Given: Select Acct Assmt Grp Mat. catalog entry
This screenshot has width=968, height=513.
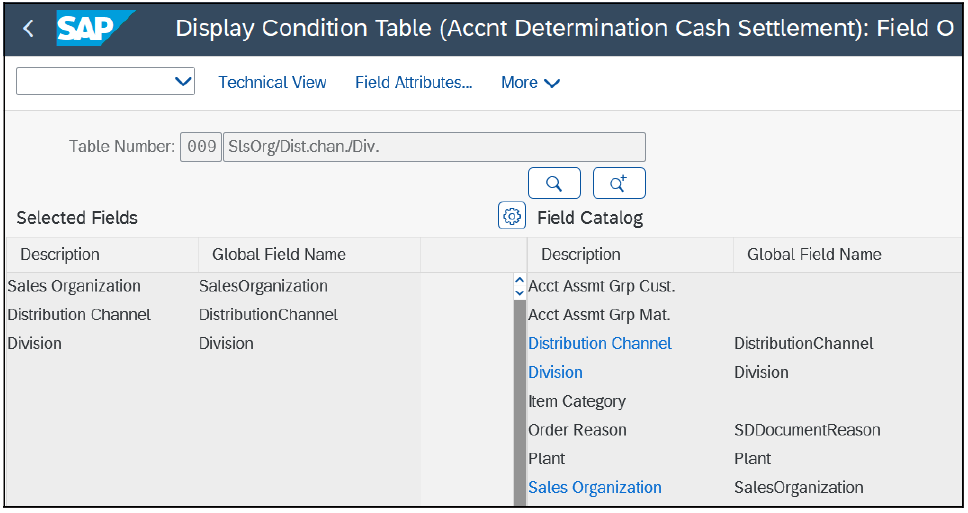Looking at the screenshot, I should coord(599,315).
